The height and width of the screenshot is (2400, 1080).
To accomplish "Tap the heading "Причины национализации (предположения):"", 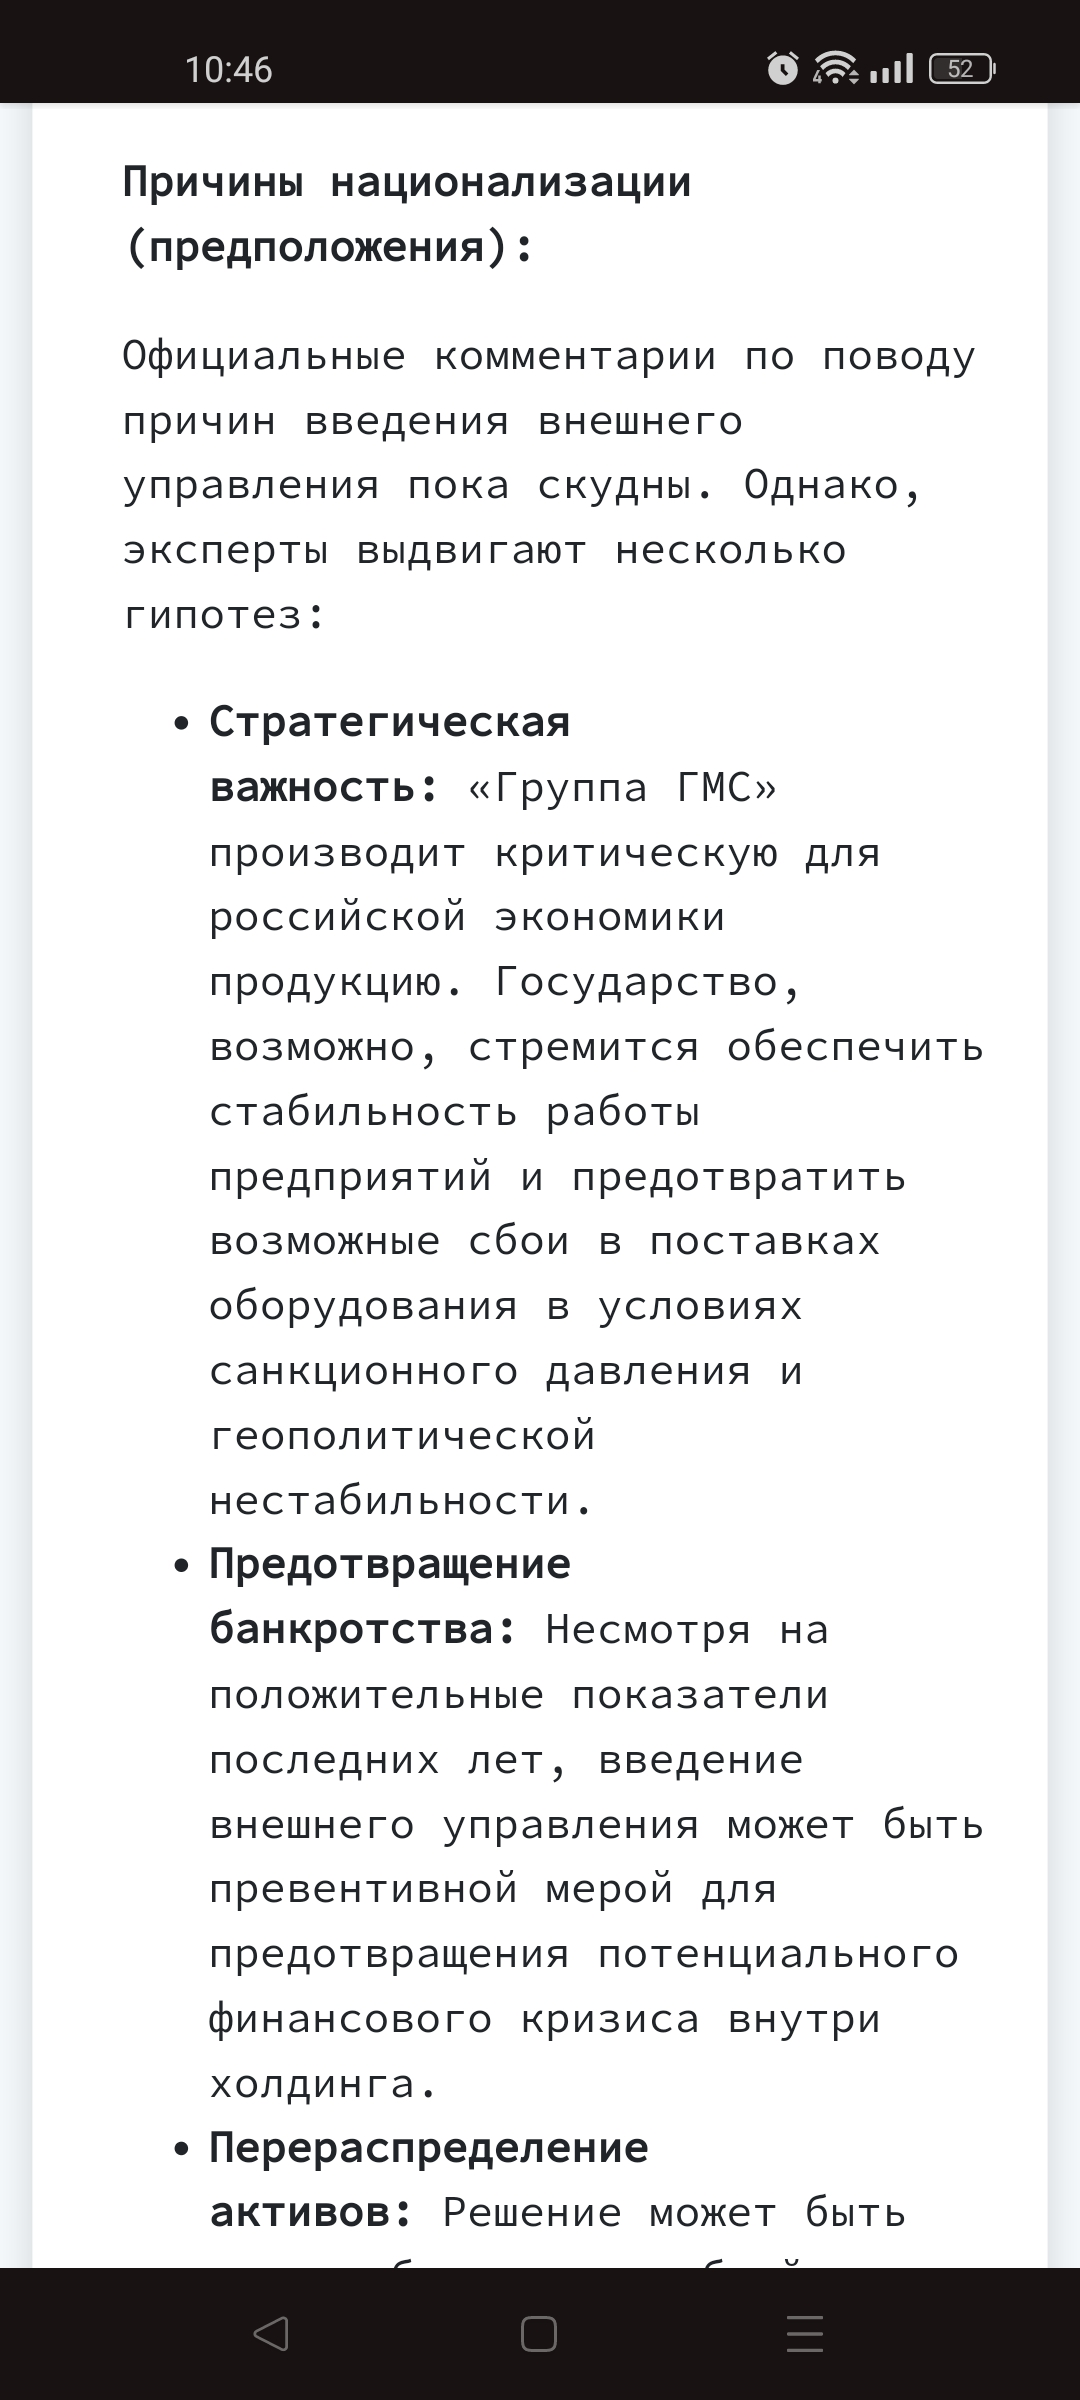I will click(407, 214).
